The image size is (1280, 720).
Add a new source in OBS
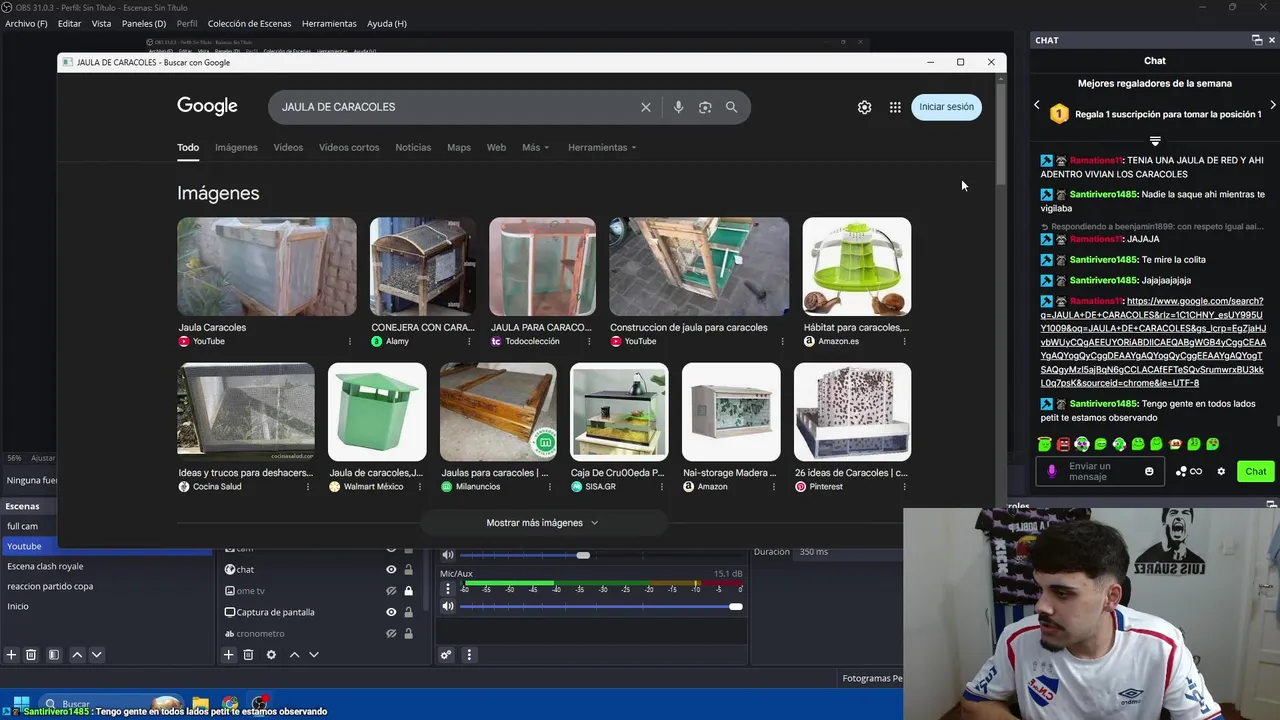coord(228,655)
